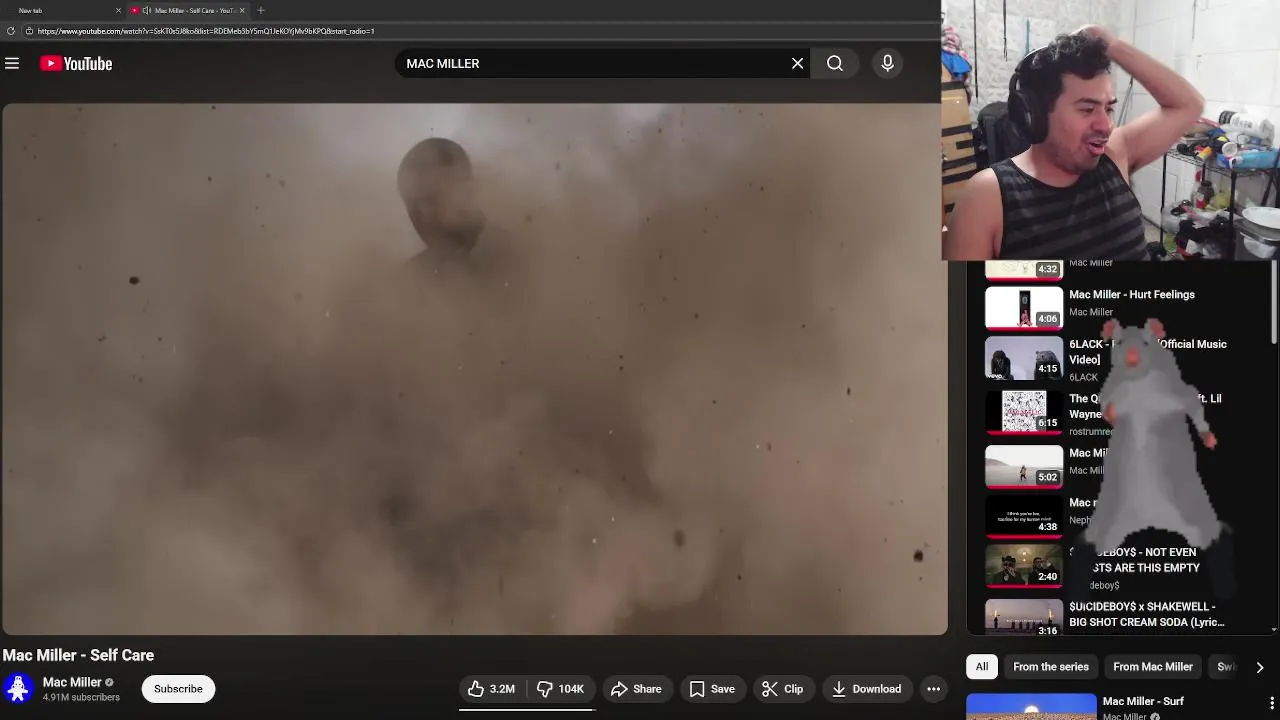This screenshot has height=720, width=1280.
Task: Click the search magnifier button
Action: [835, 63]
